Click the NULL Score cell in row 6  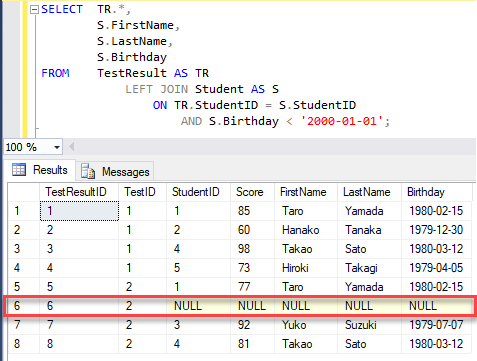[252, 306]
